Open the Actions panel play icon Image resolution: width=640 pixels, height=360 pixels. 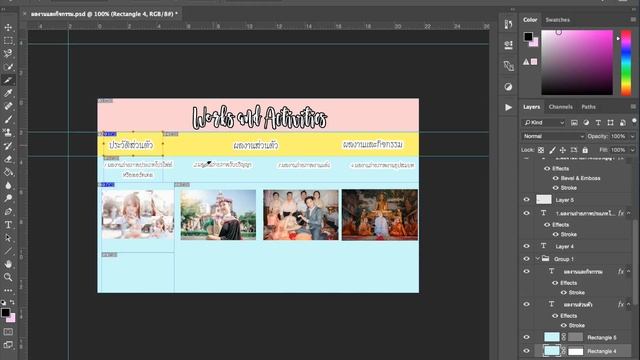(x=508, y=107)
